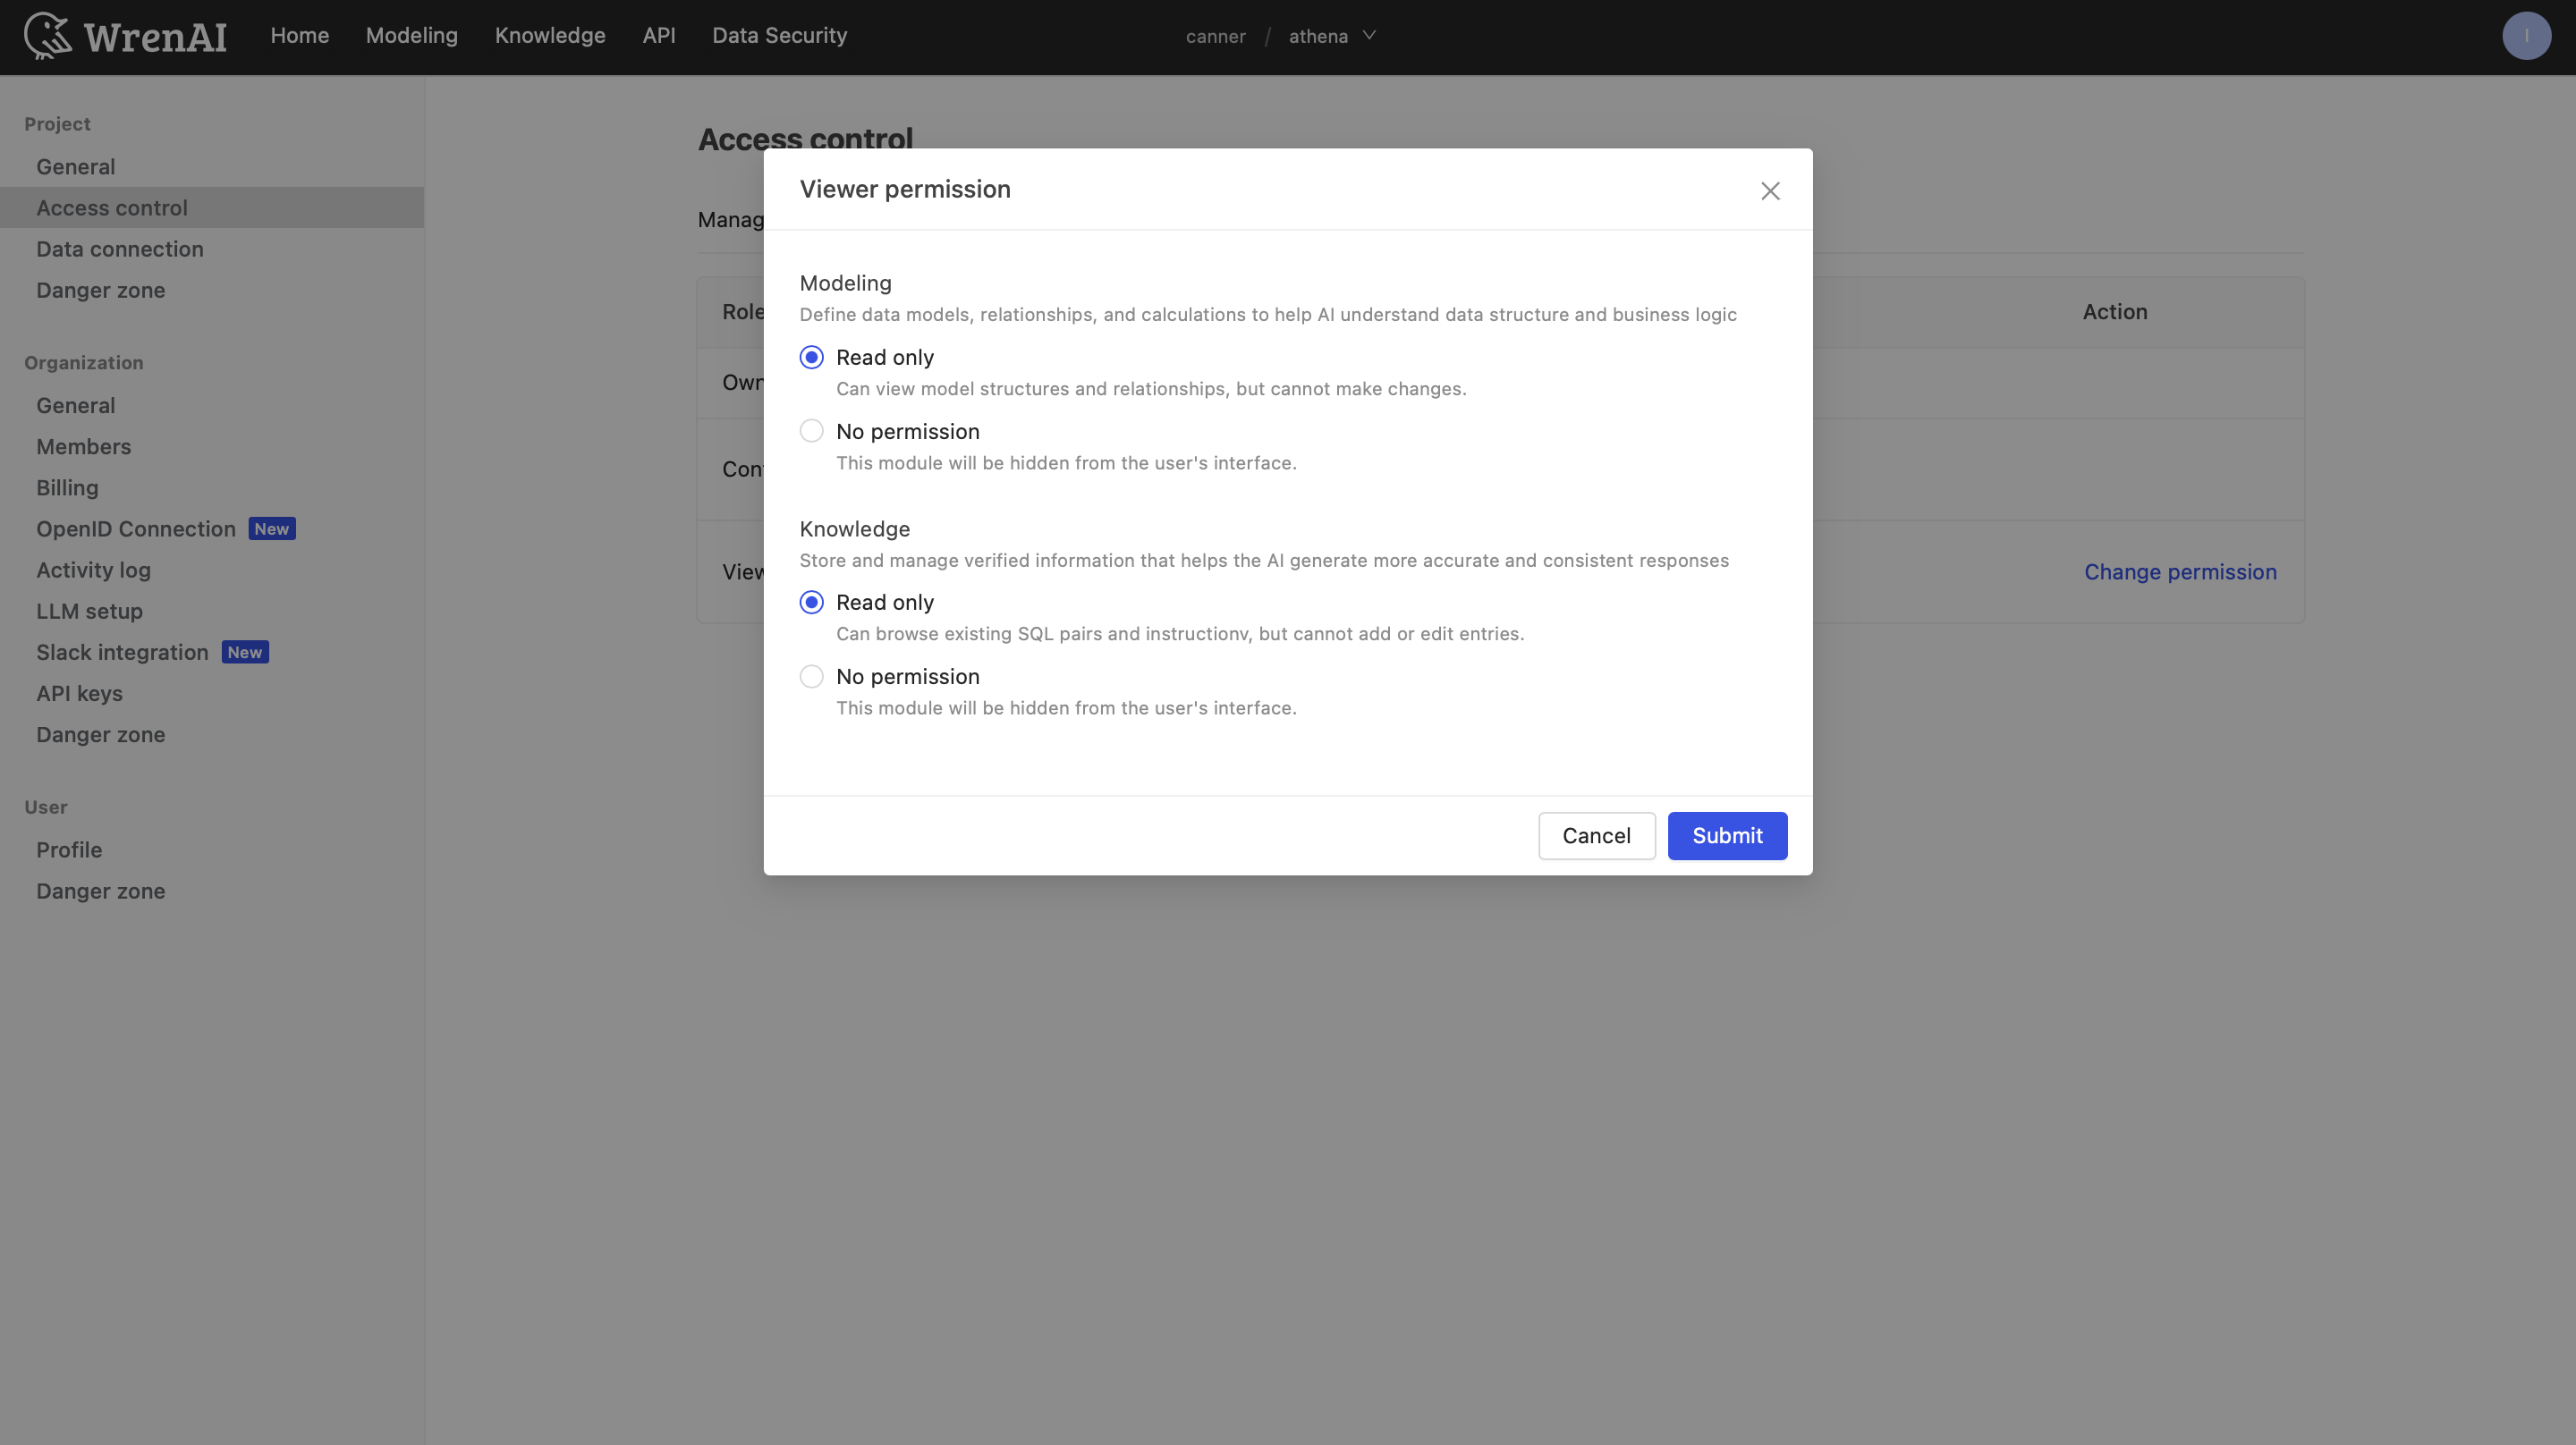Go to Knowledge in top navigation
The width and height of the screenshot is (2576, 1445).
tap(550, 36)
